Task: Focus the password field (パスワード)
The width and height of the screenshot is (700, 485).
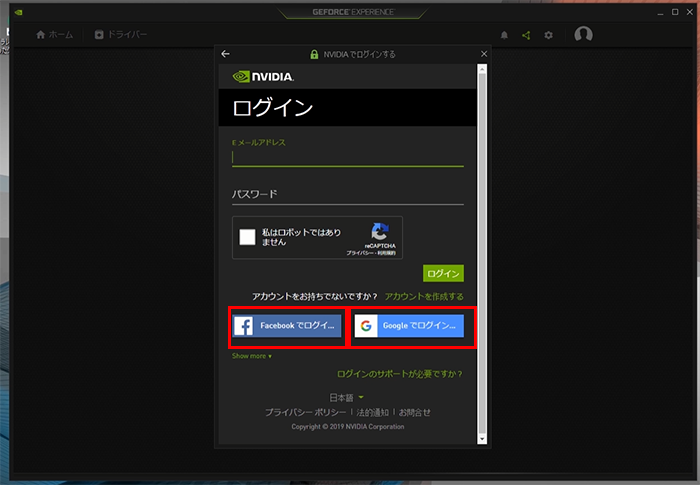Action: 348,195
